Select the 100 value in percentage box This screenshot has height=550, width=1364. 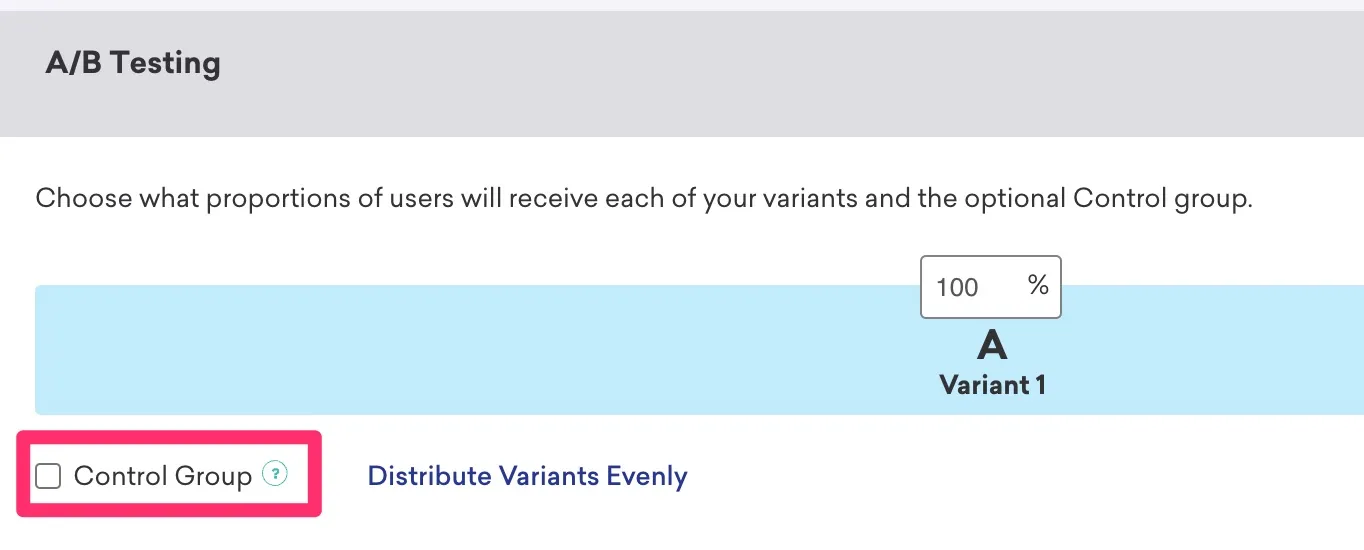[957, 288]
